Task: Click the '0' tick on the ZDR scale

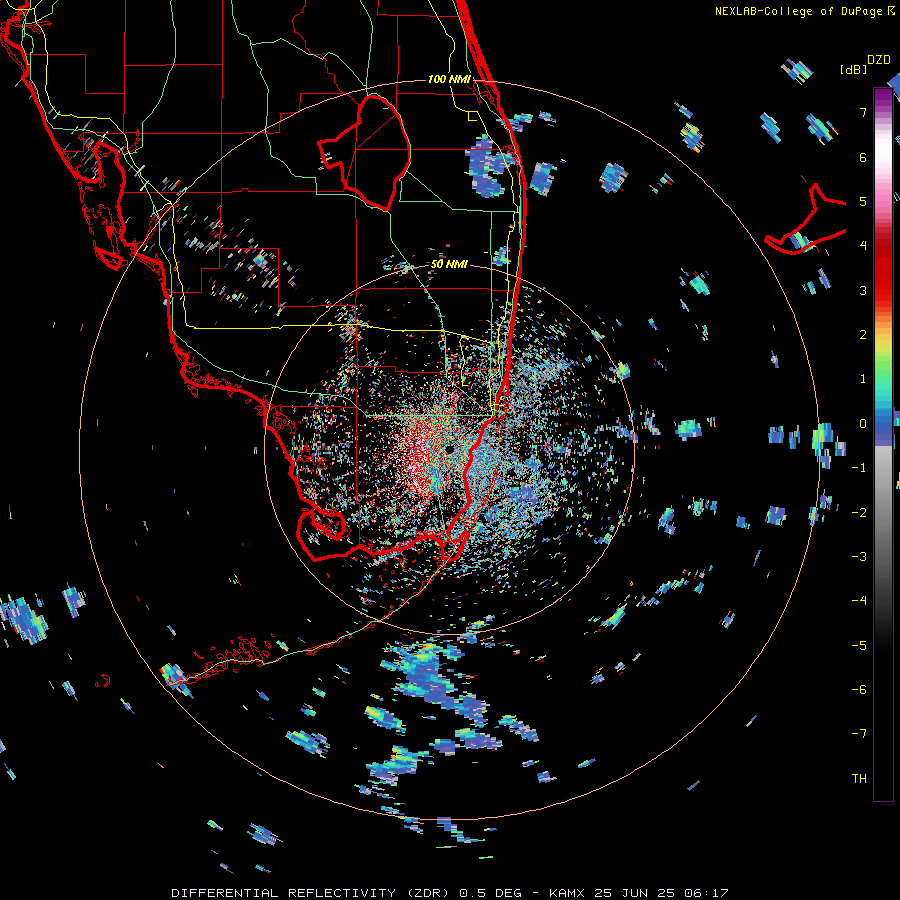Action: point(863,424)
